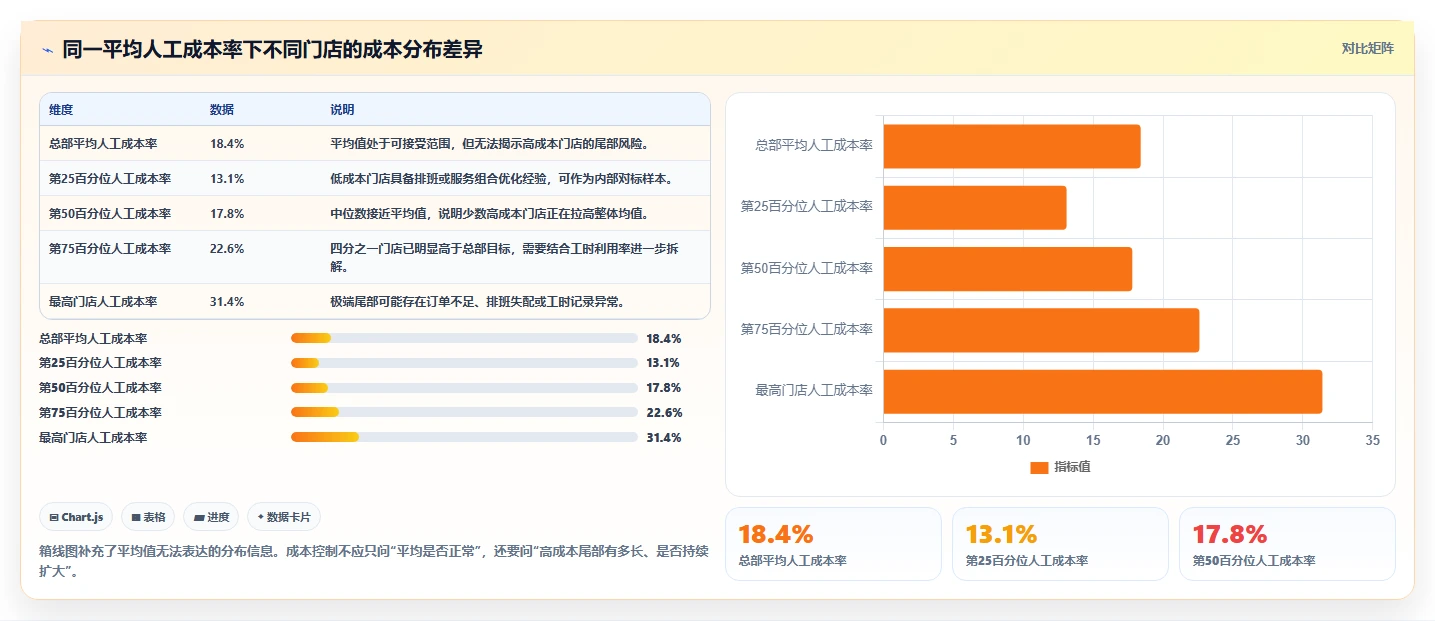Click the page title 同一平均人工成本率下不同门店的成本分布差异
The width and height of the screenshot is (1435, 621).
(272, 49)
